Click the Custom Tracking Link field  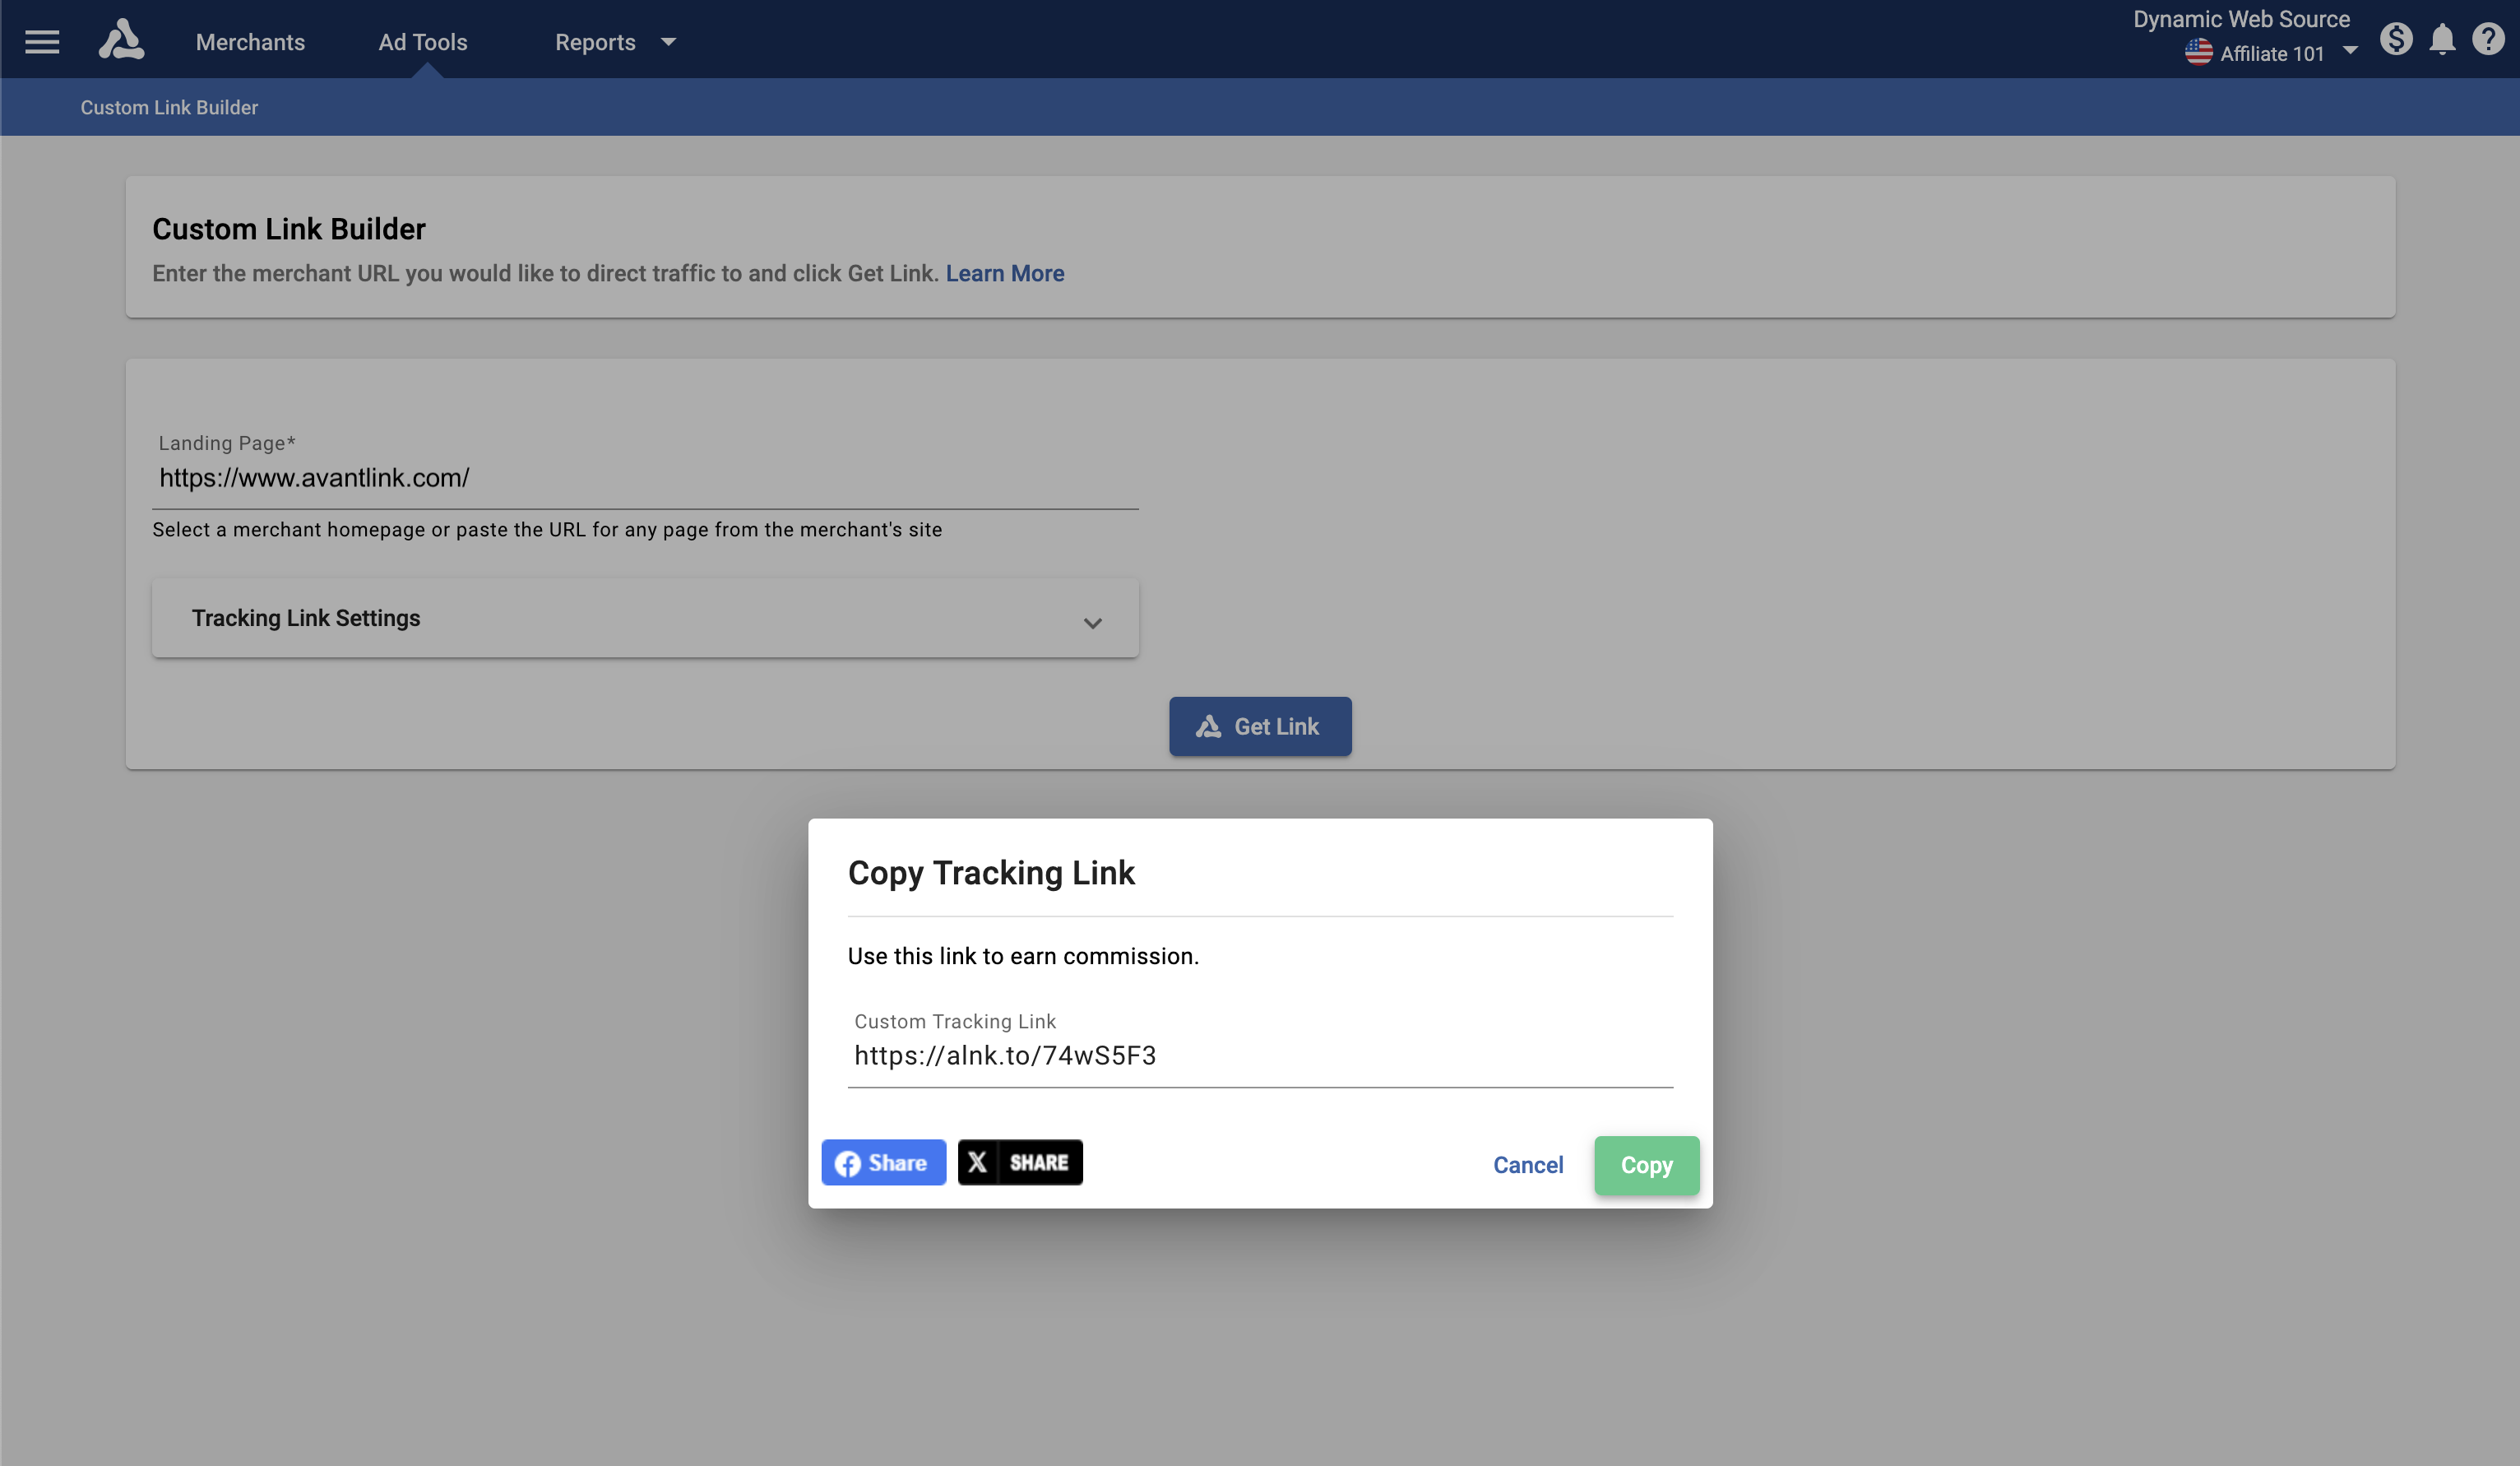pos(1259,1056)
